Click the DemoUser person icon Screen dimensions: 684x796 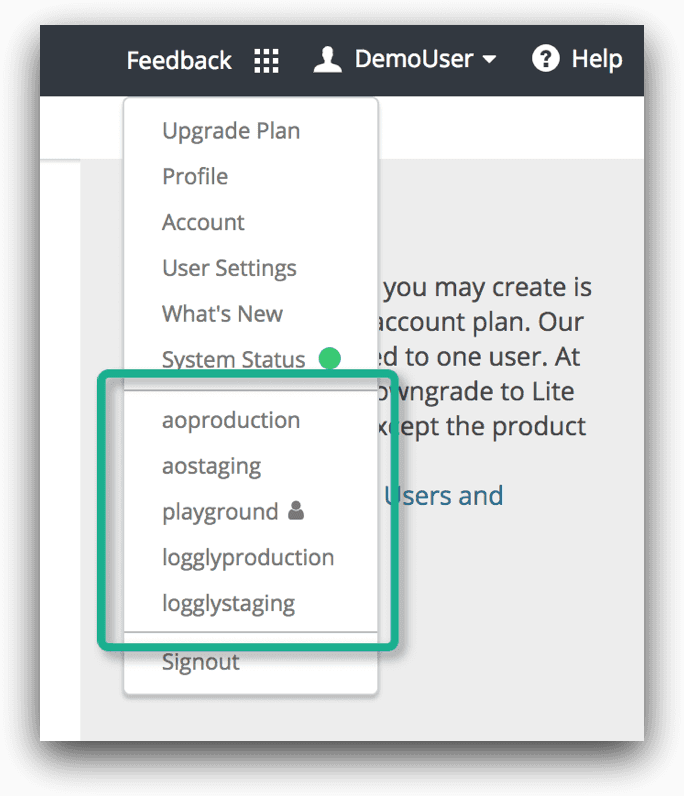[327, 59]
